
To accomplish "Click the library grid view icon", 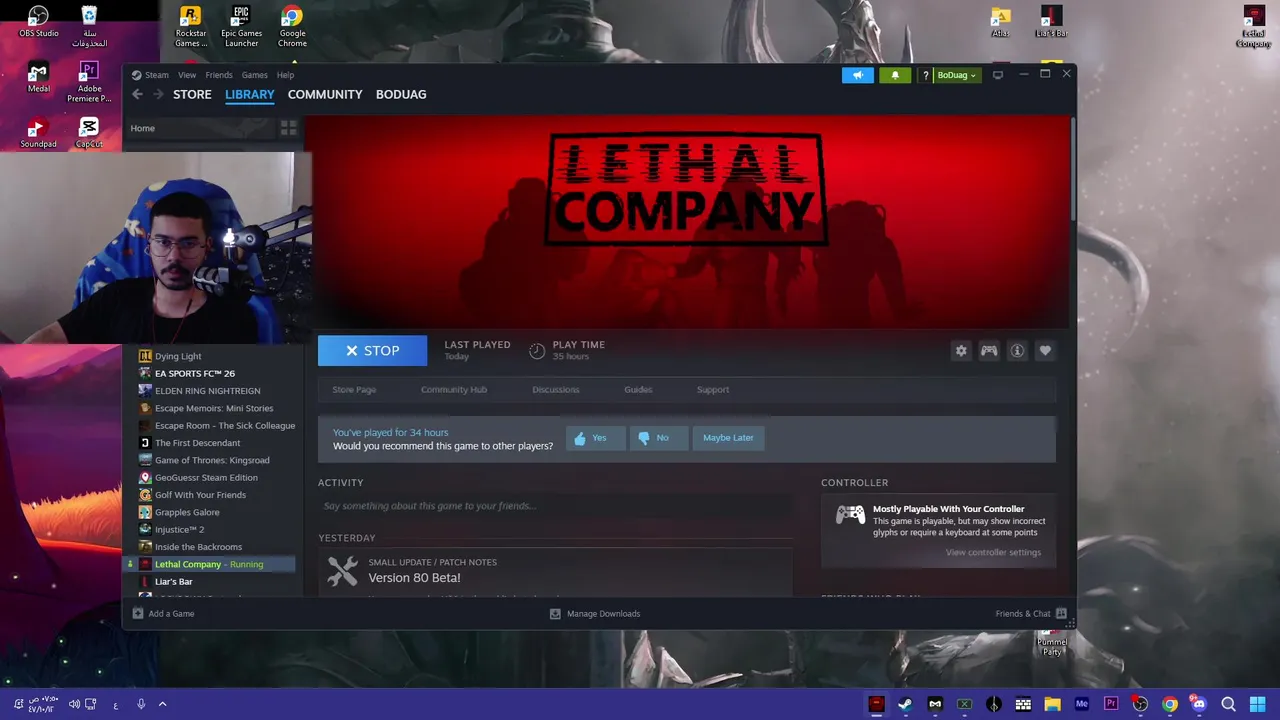I will 288,128.
